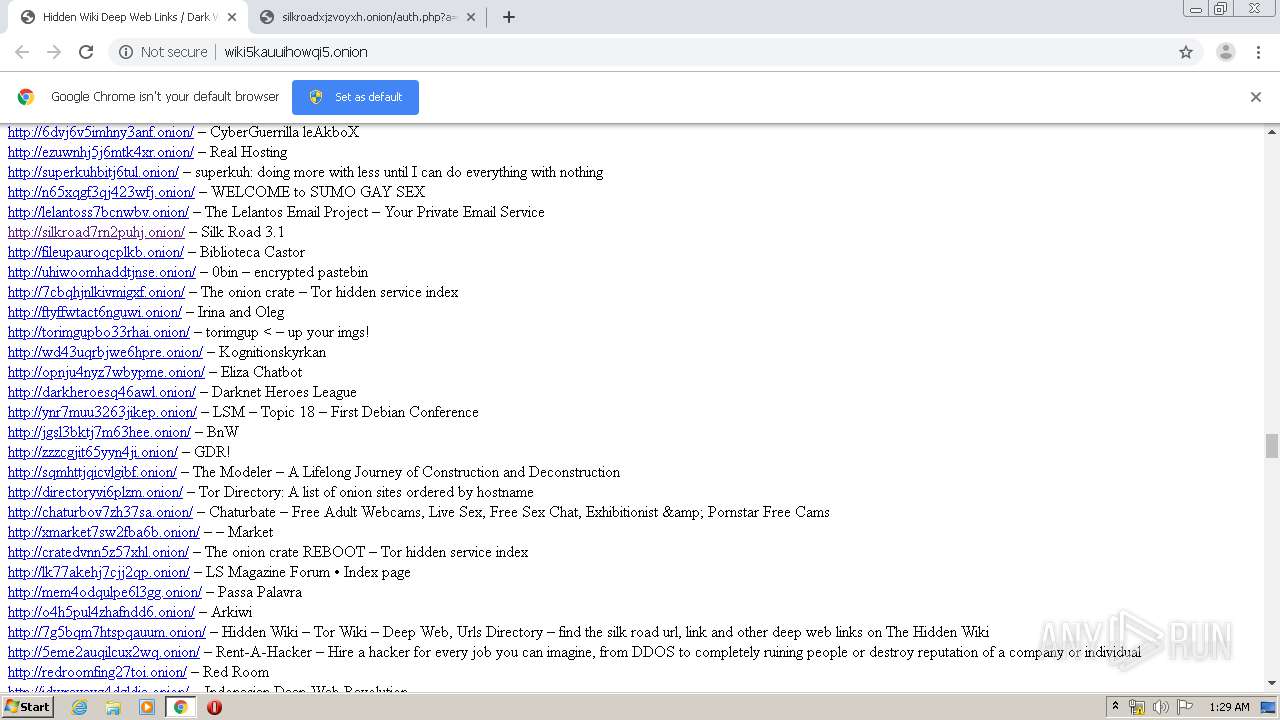Open the LSM First Debian Conference link

[x=102, y=412]
